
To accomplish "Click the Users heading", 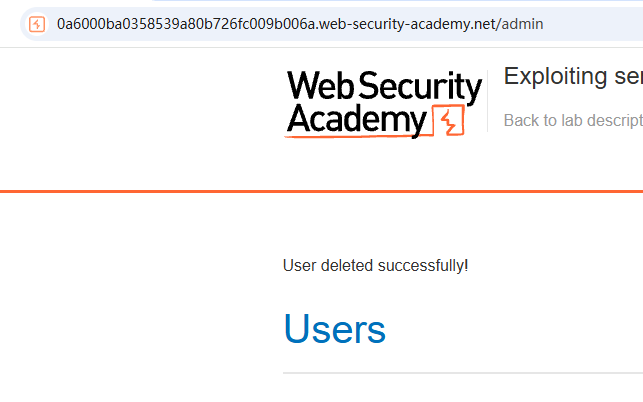I will point(335,329).
